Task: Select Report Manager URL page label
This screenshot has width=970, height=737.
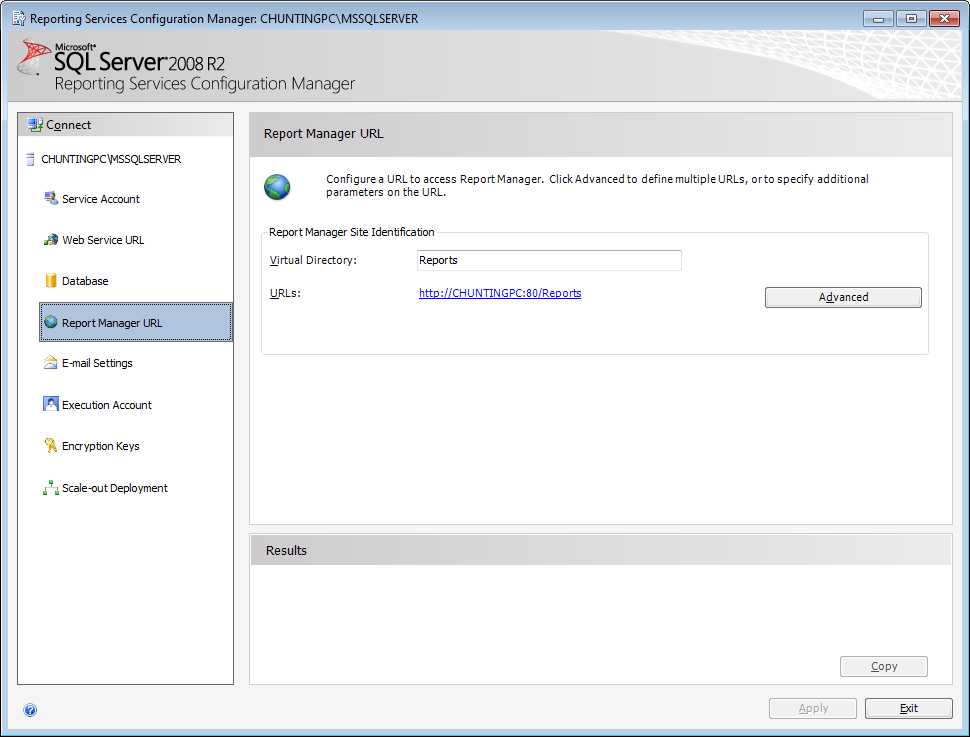Action: coord(112,323)
